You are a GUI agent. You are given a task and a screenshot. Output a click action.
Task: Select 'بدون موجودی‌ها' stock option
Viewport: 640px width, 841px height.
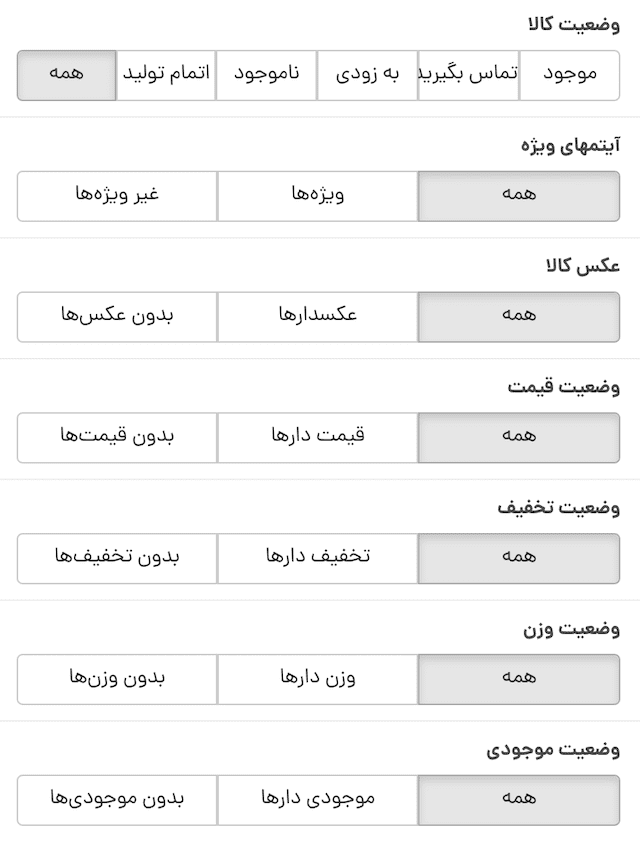pos(117,800)
